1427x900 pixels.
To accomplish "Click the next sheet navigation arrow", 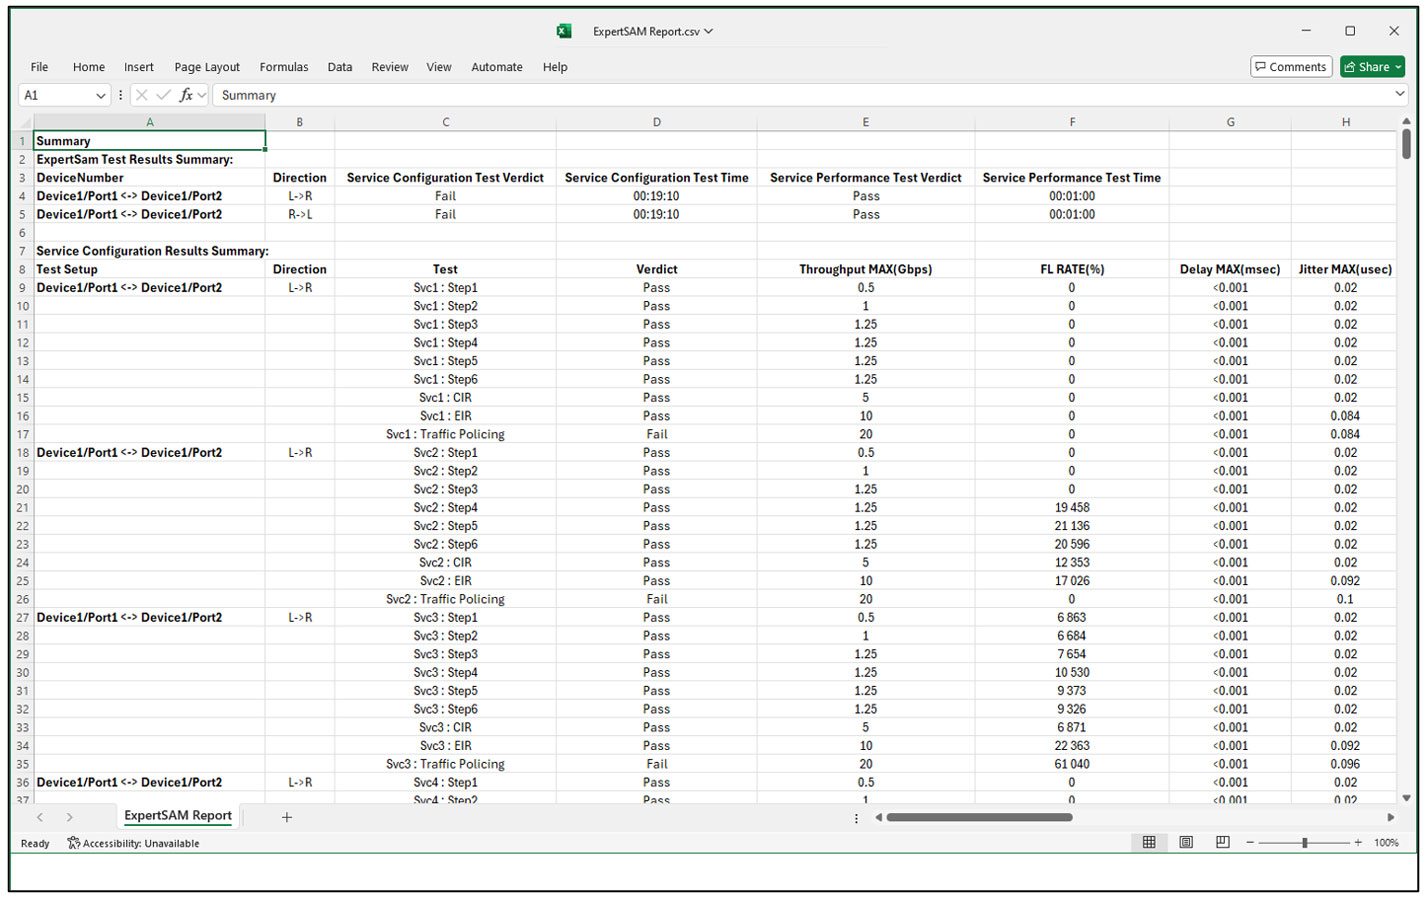I will (x=70, y=817).
